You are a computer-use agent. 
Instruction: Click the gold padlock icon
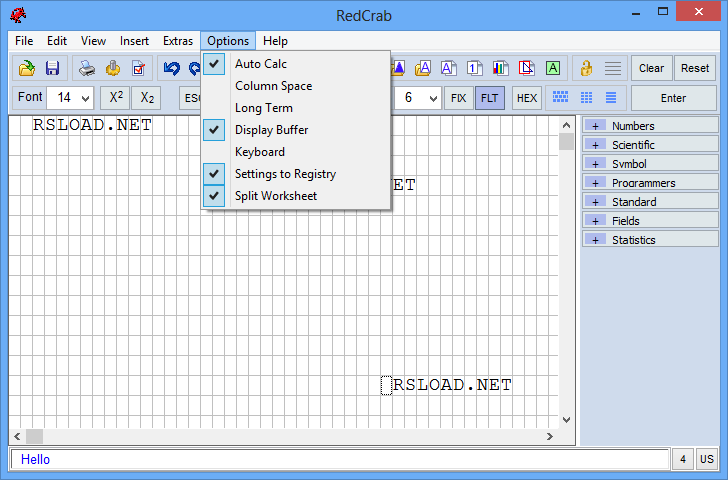[x=586, y=68]
